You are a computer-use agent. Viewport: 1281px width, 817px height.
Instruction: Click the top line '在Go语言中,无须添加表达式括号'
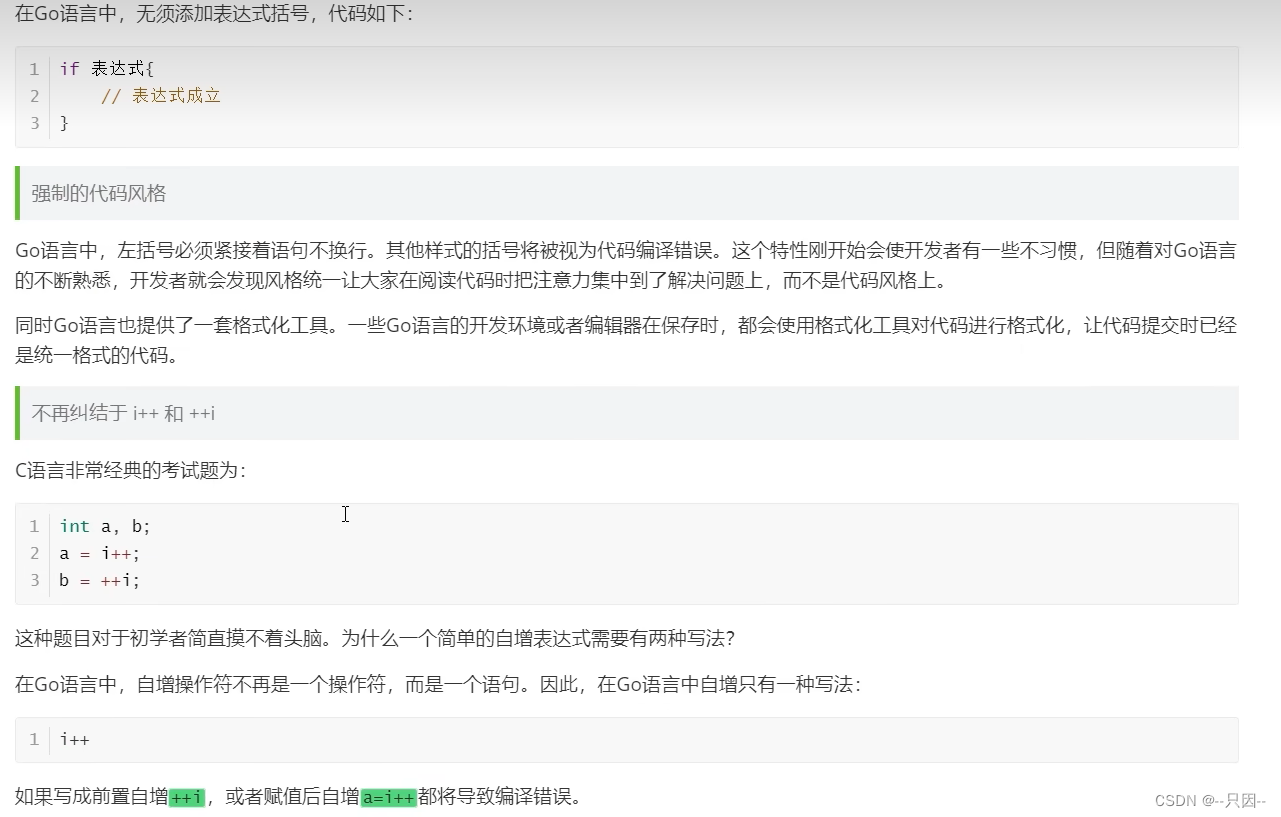[213, 15]
